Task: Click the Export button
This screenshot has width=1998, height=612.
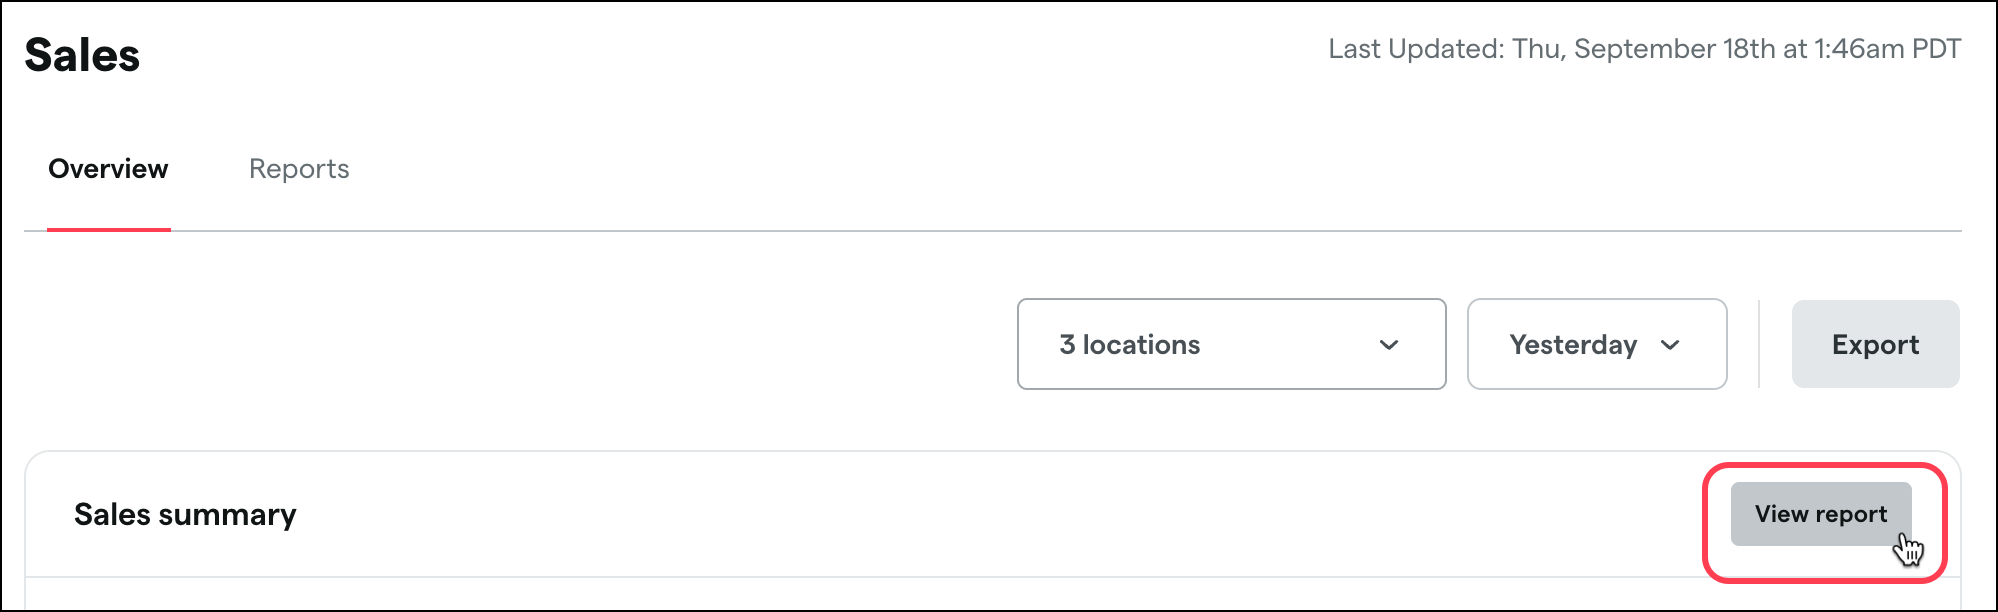Action: (1875, 344)
